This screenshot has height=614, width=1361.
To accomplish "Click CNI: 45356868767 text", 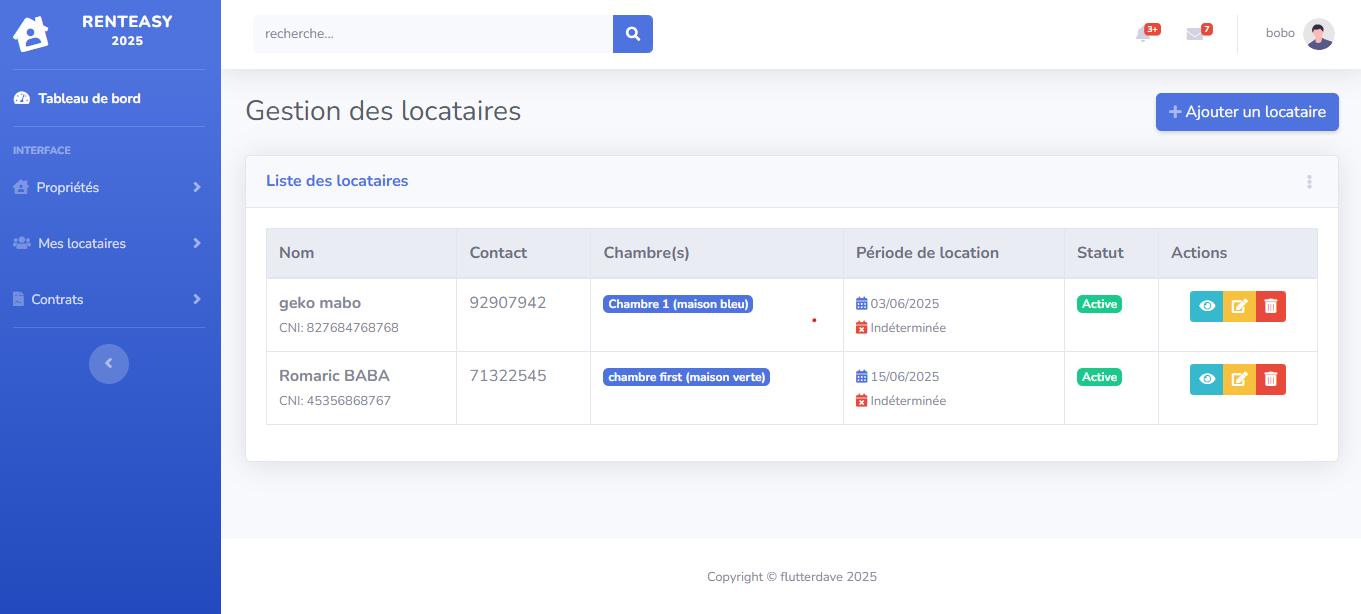I will click(335, 401).
